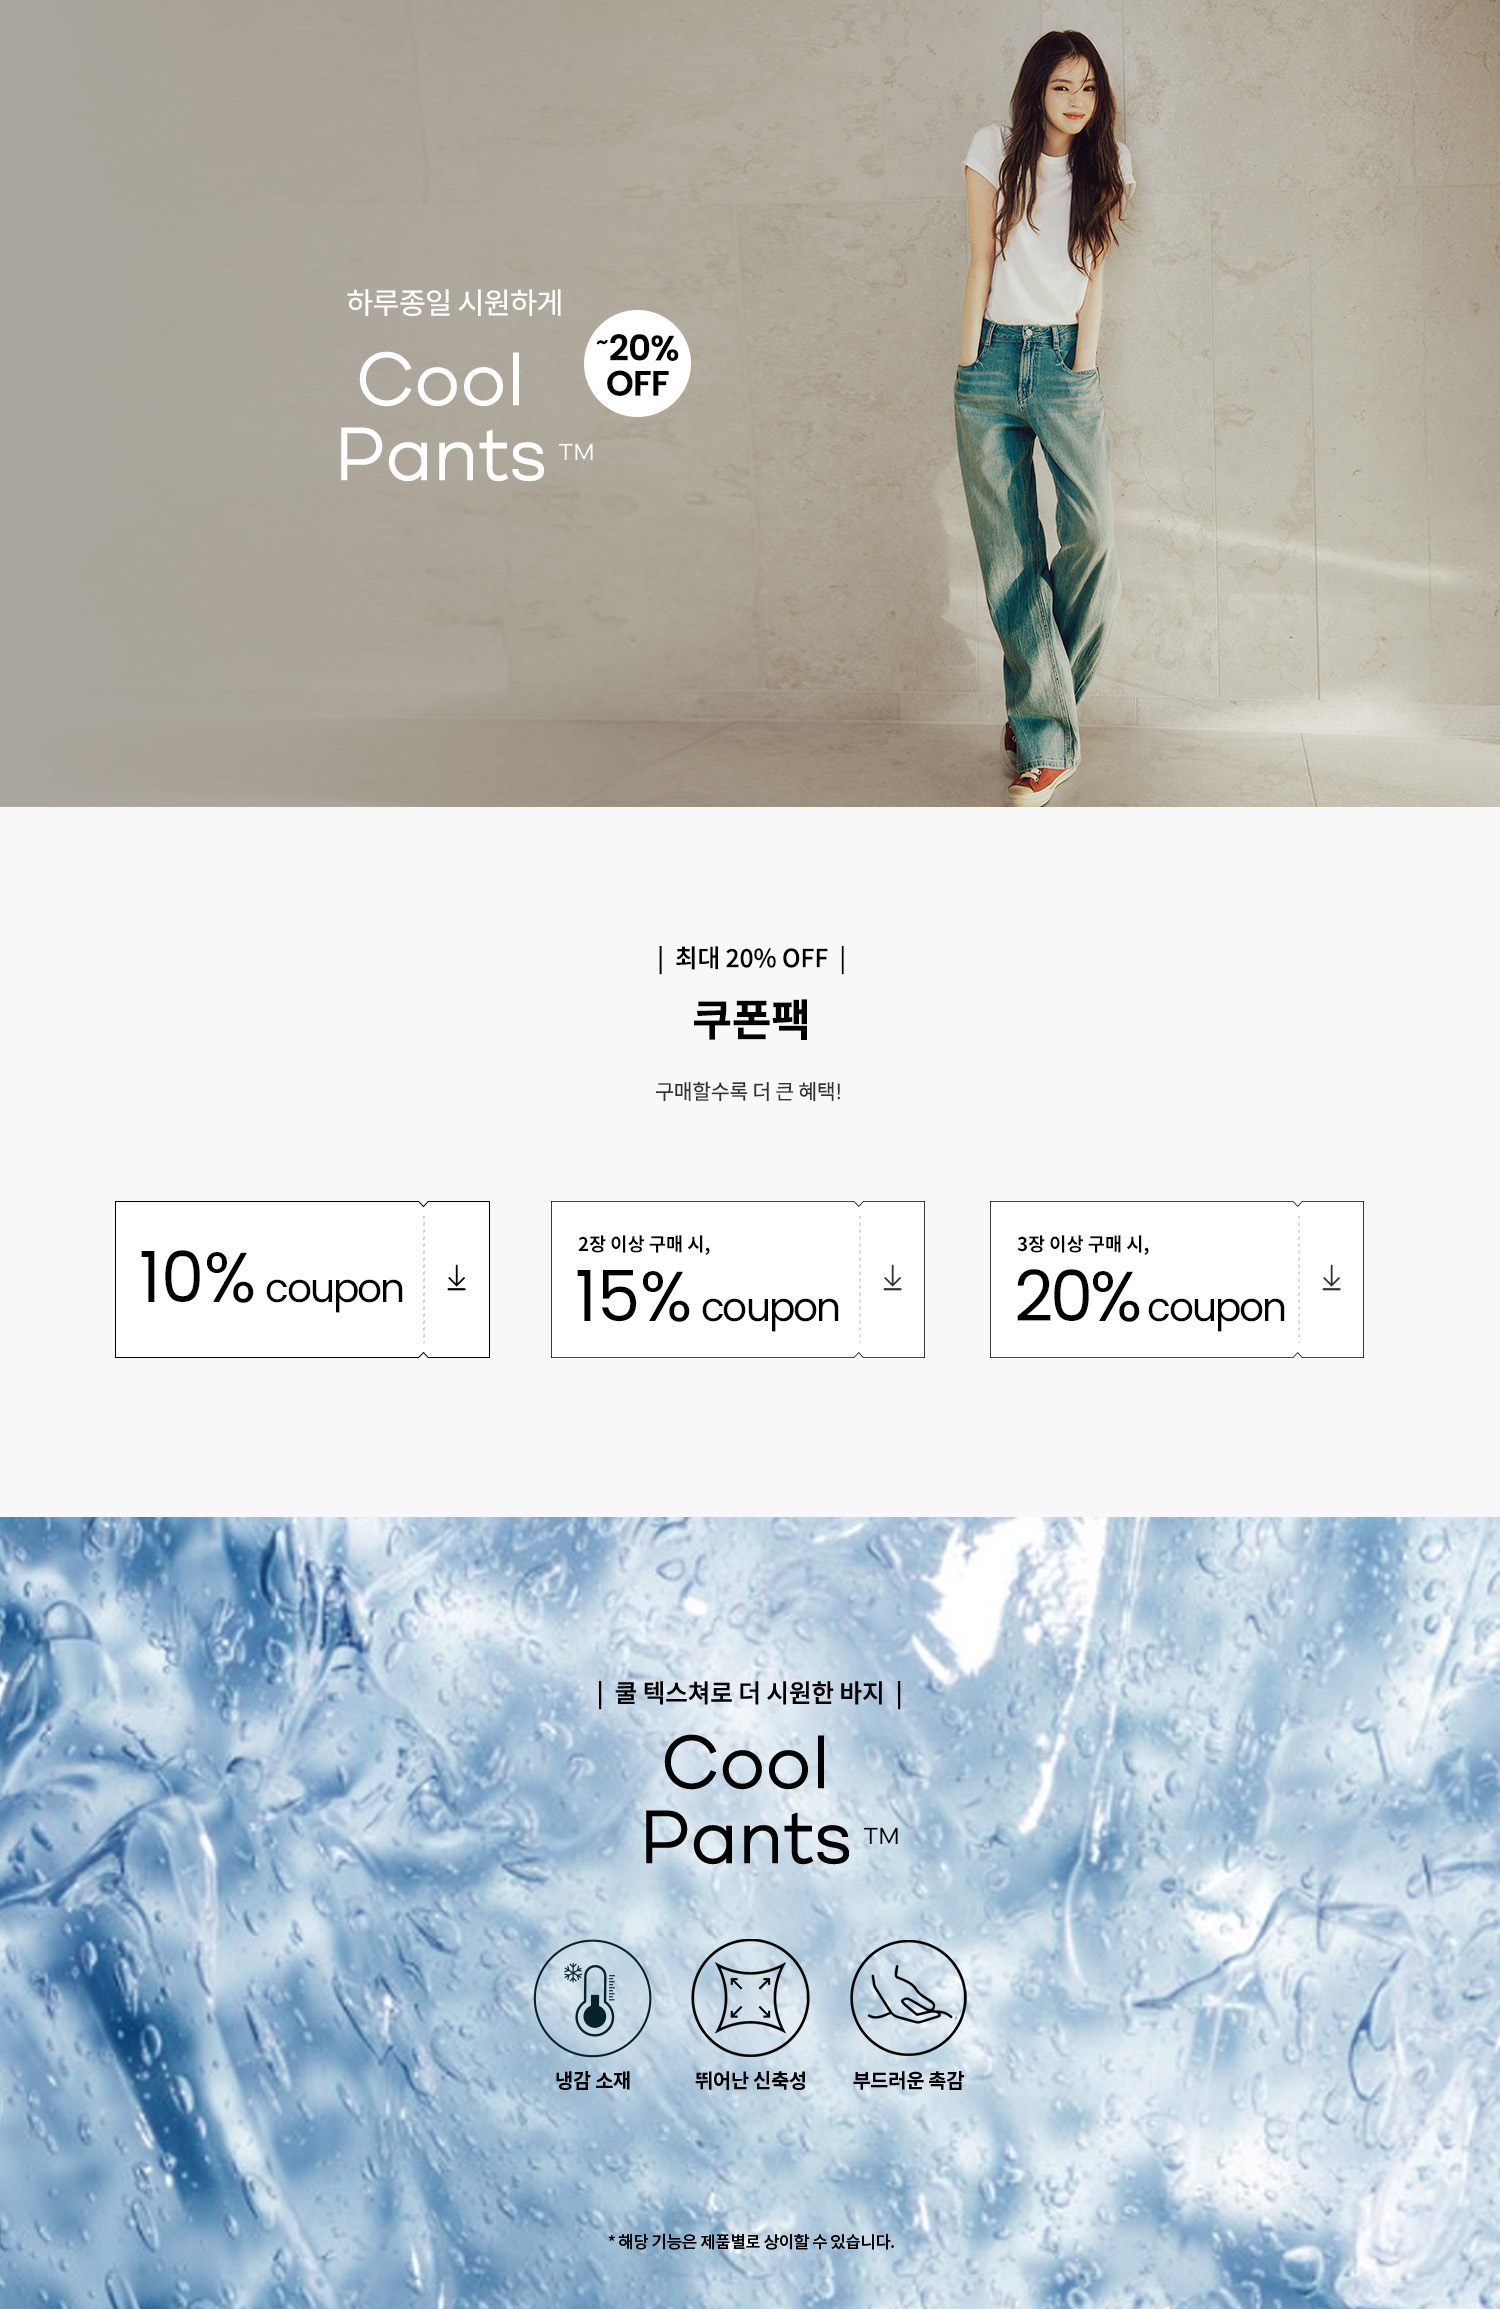
Task: Click the 15% coupon download arrow
Action: coord(893,1278)
